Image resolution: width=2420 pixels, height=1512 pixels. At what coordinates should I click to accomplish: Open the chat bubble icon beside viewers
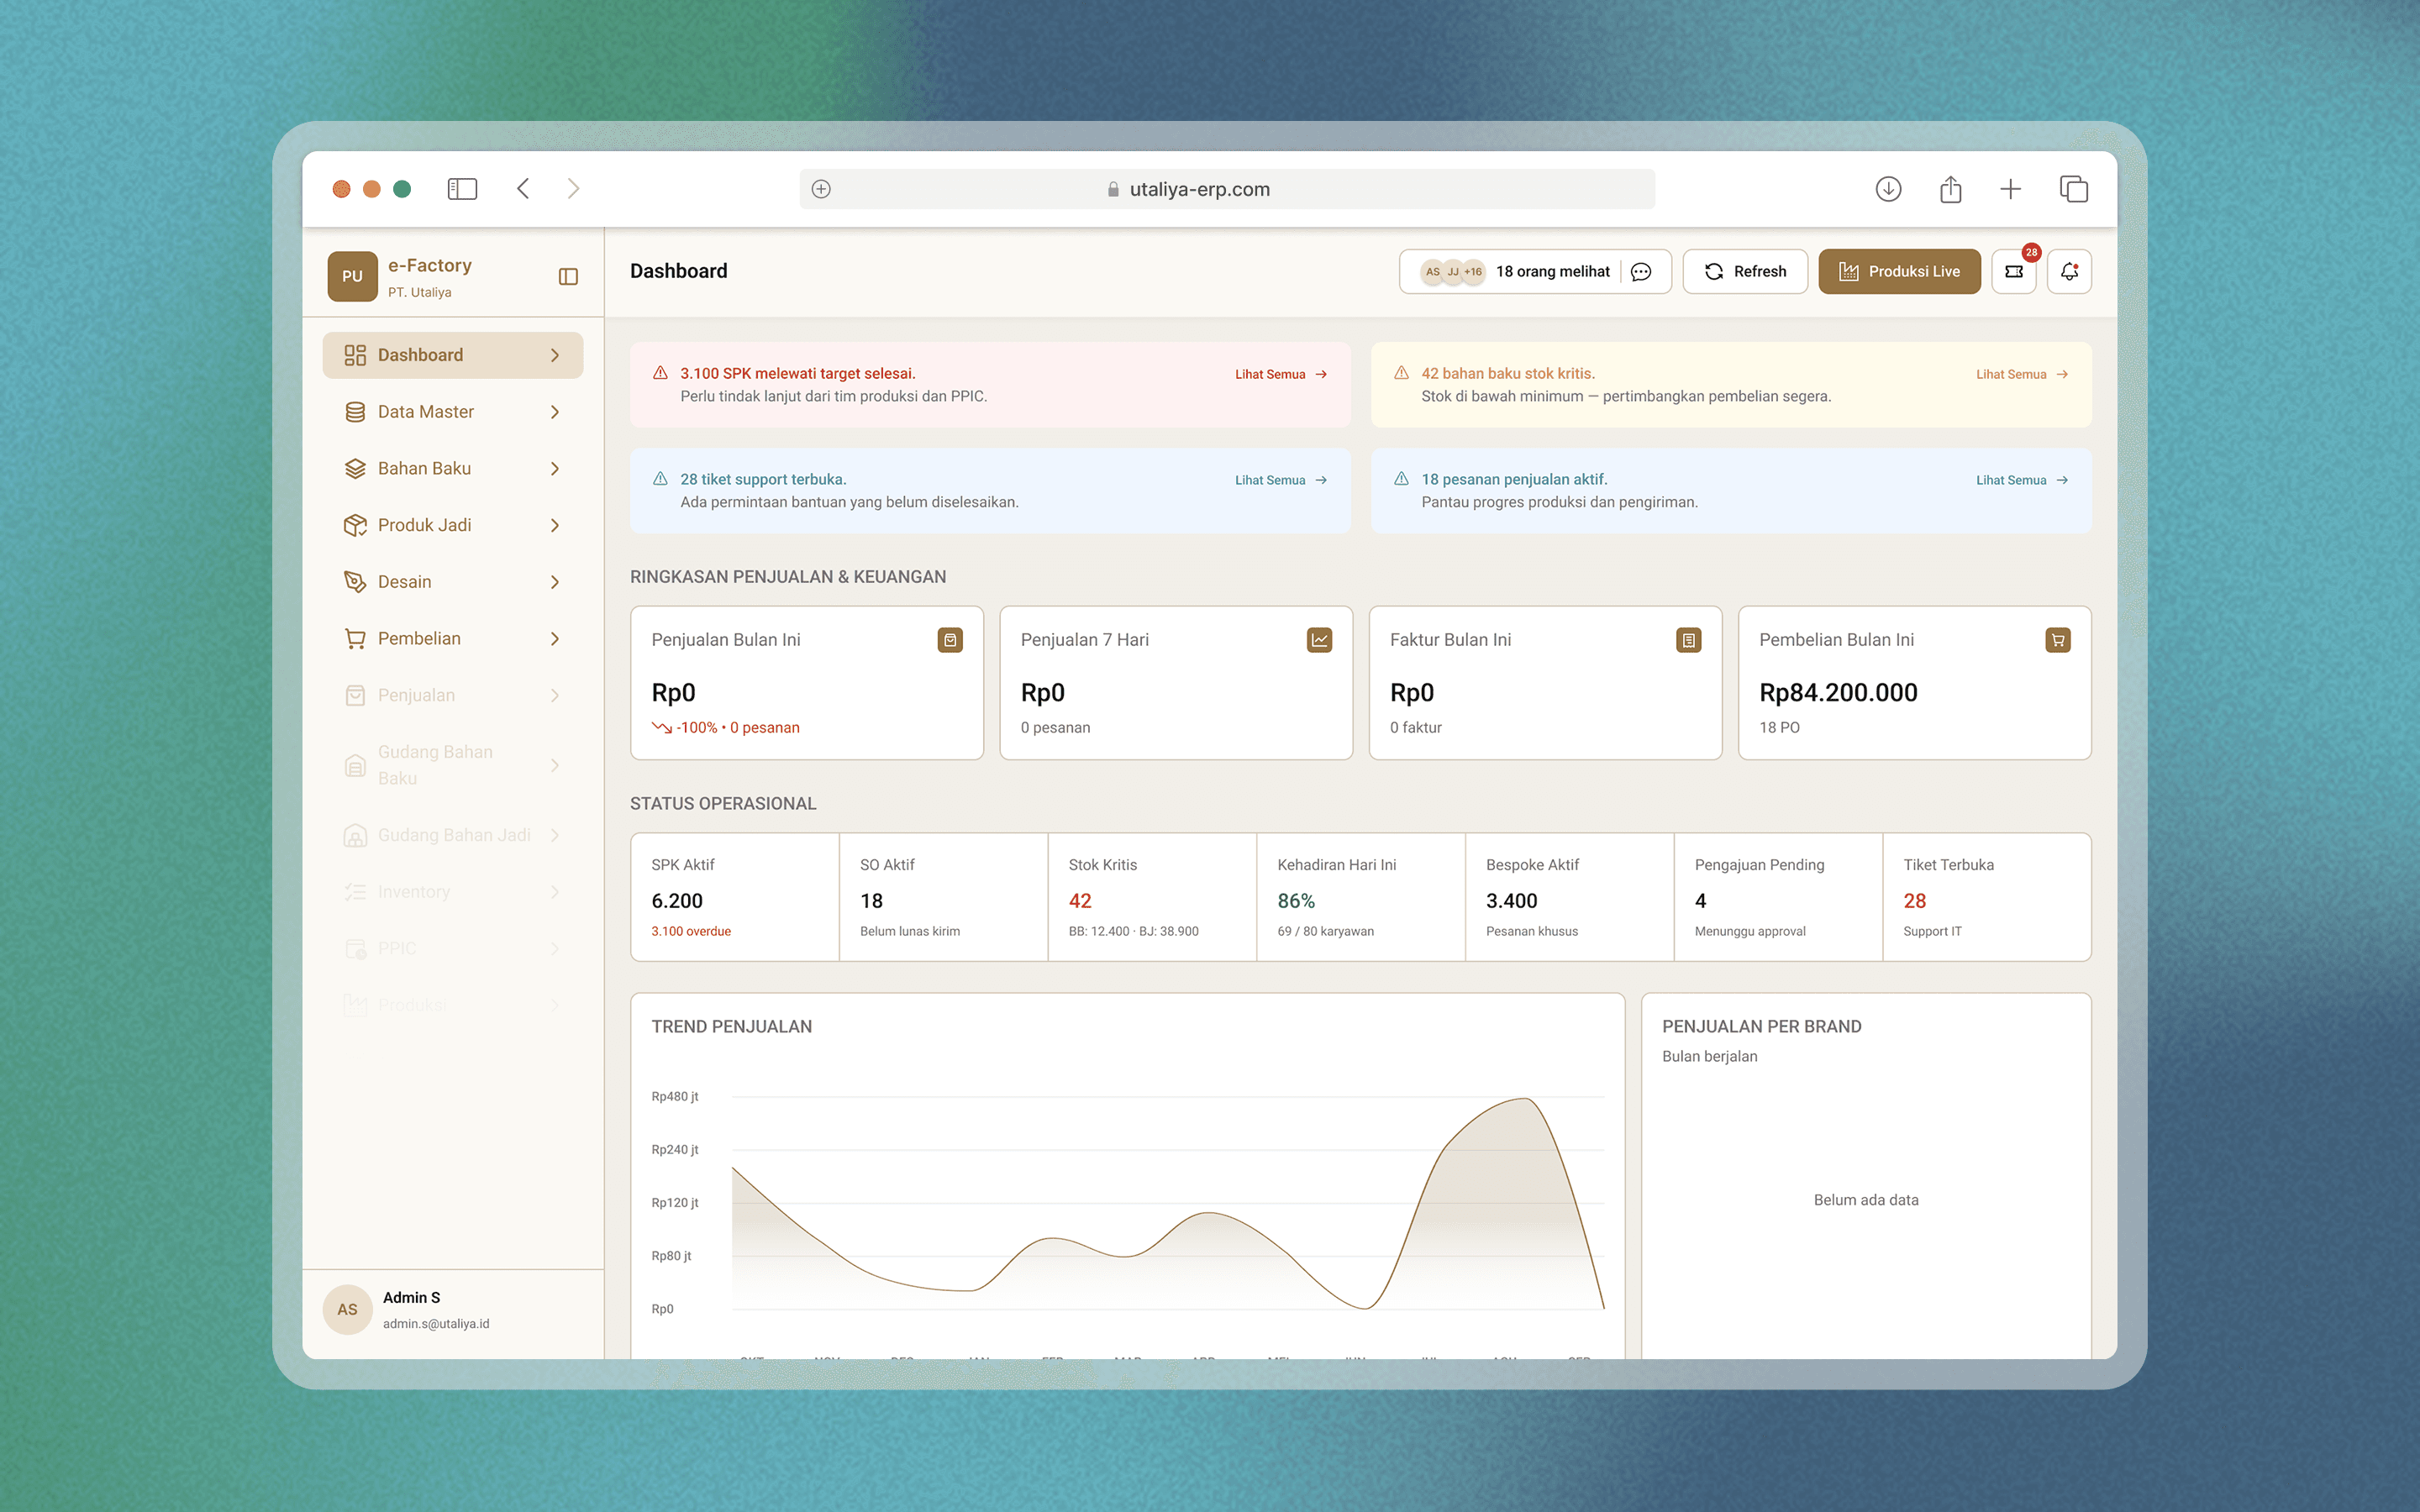[1641, 272]
